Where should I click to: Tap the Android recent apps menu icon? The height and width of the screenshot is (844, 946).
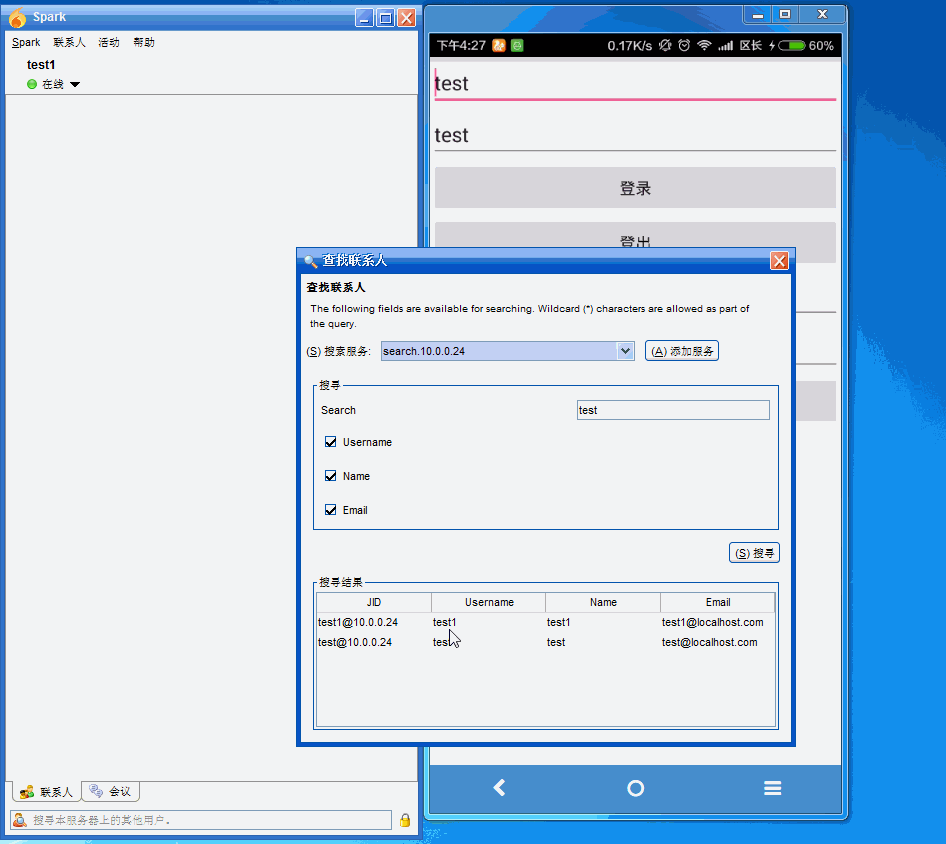(x=772, y=788)
